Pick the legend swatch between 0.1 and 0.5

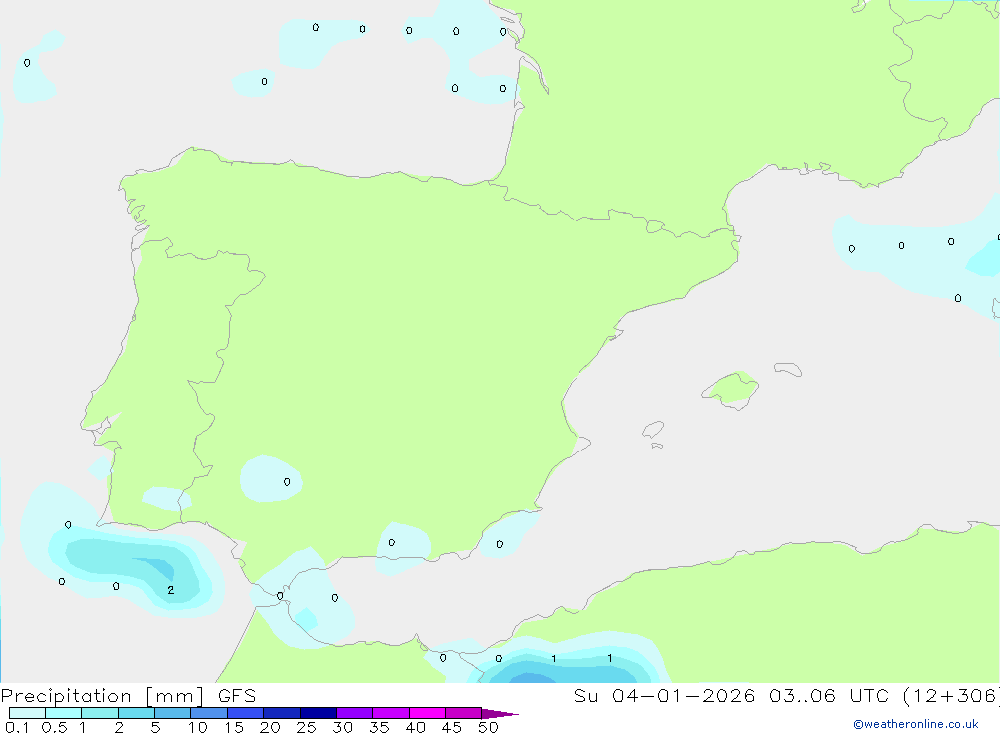tap(27, 713)
